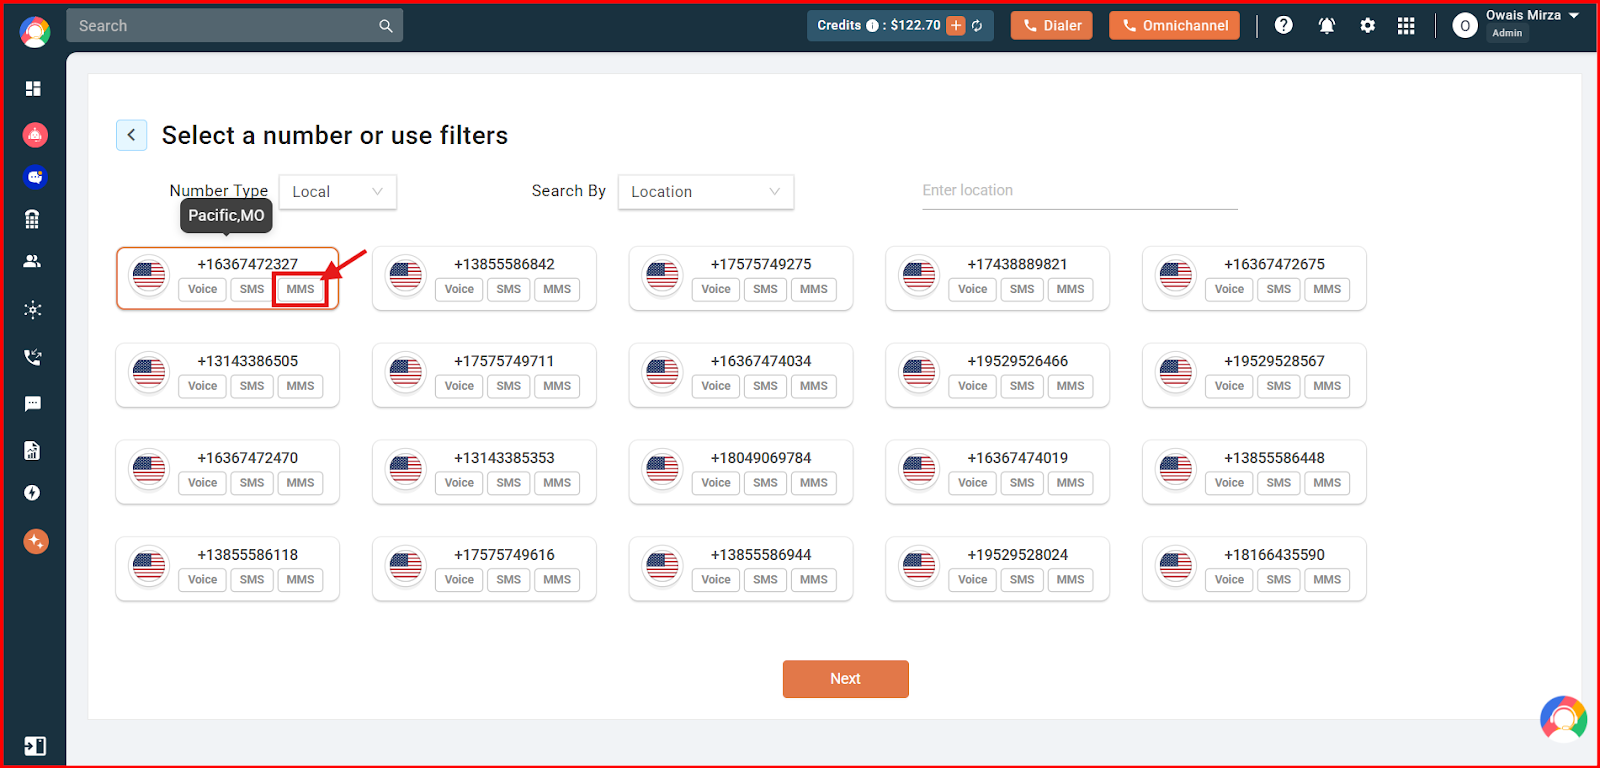Select number +16367474034
The height and width of the screenshot is (768, 1600).
coord(741,375)
